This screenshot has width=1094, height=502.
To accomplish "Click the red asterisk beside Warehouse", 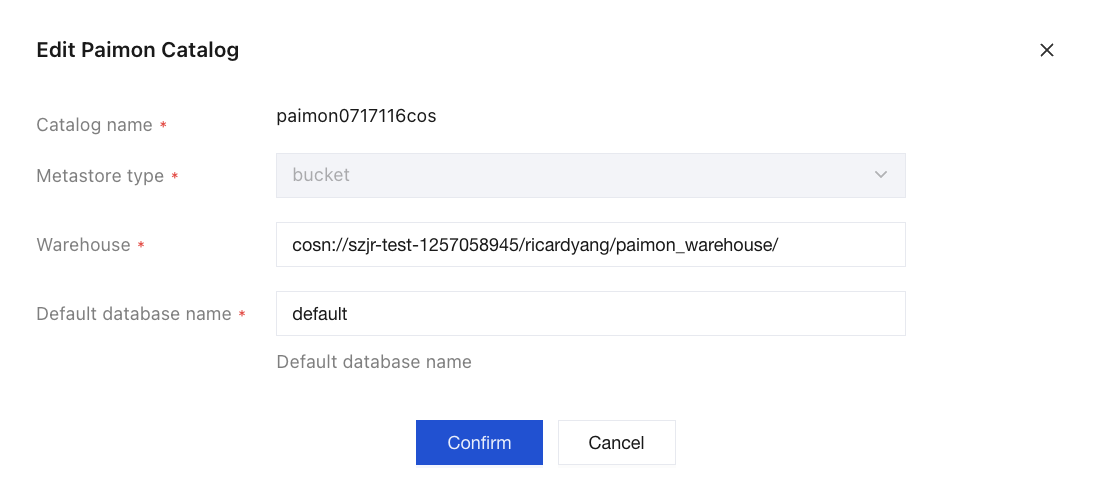I will click(x=141, y=246).
